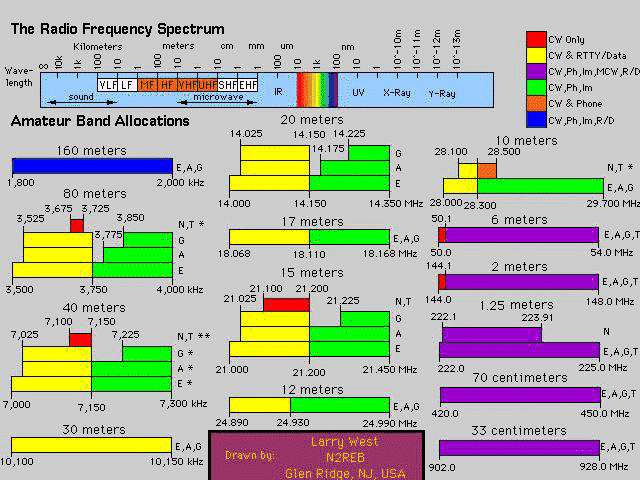Click the IR label in the spectrum

point(278,91)
